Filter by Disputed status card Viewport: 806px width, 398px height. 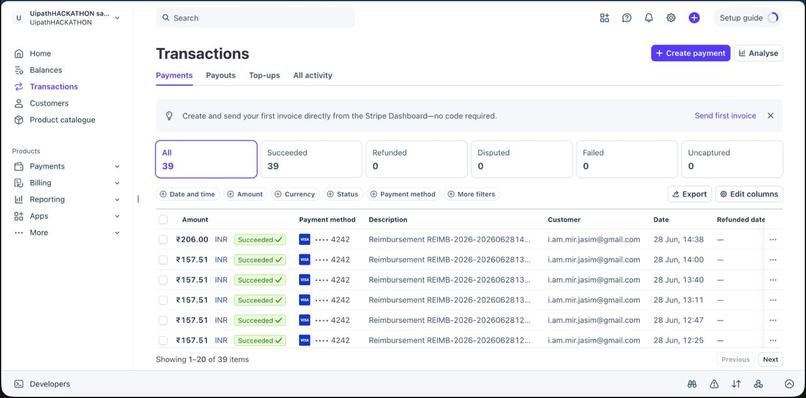pyautogui.click(x=522, y=159)
